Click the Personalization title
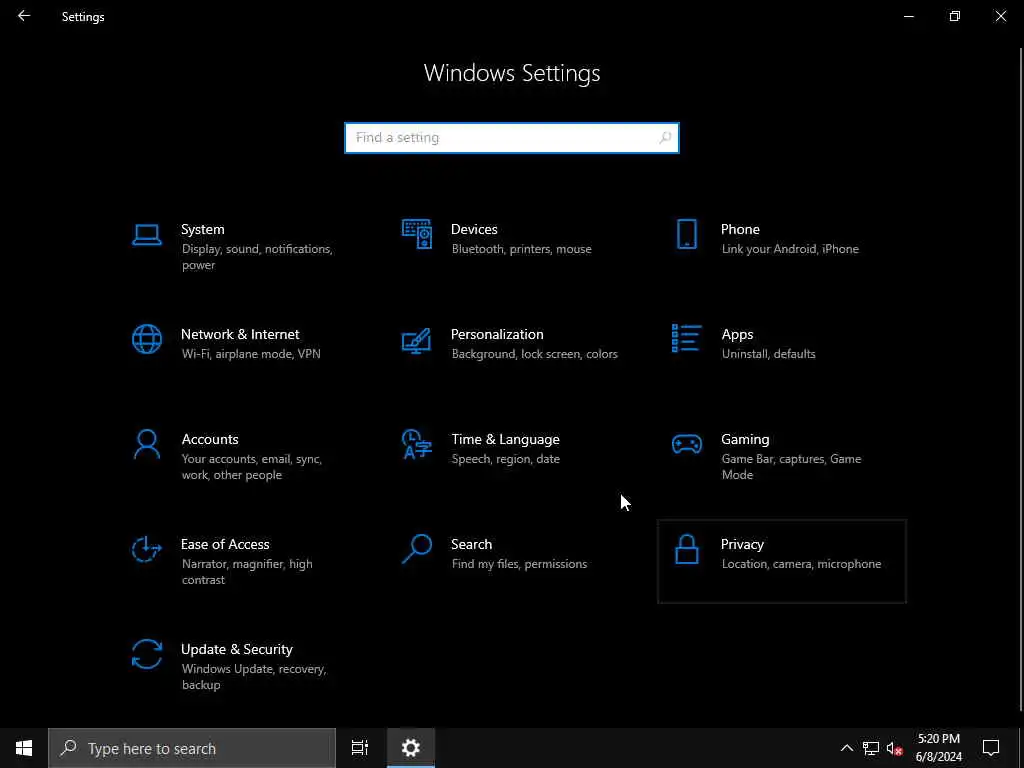The width and height of the screenshot is (1024, 768). click(x=497, y=334)
